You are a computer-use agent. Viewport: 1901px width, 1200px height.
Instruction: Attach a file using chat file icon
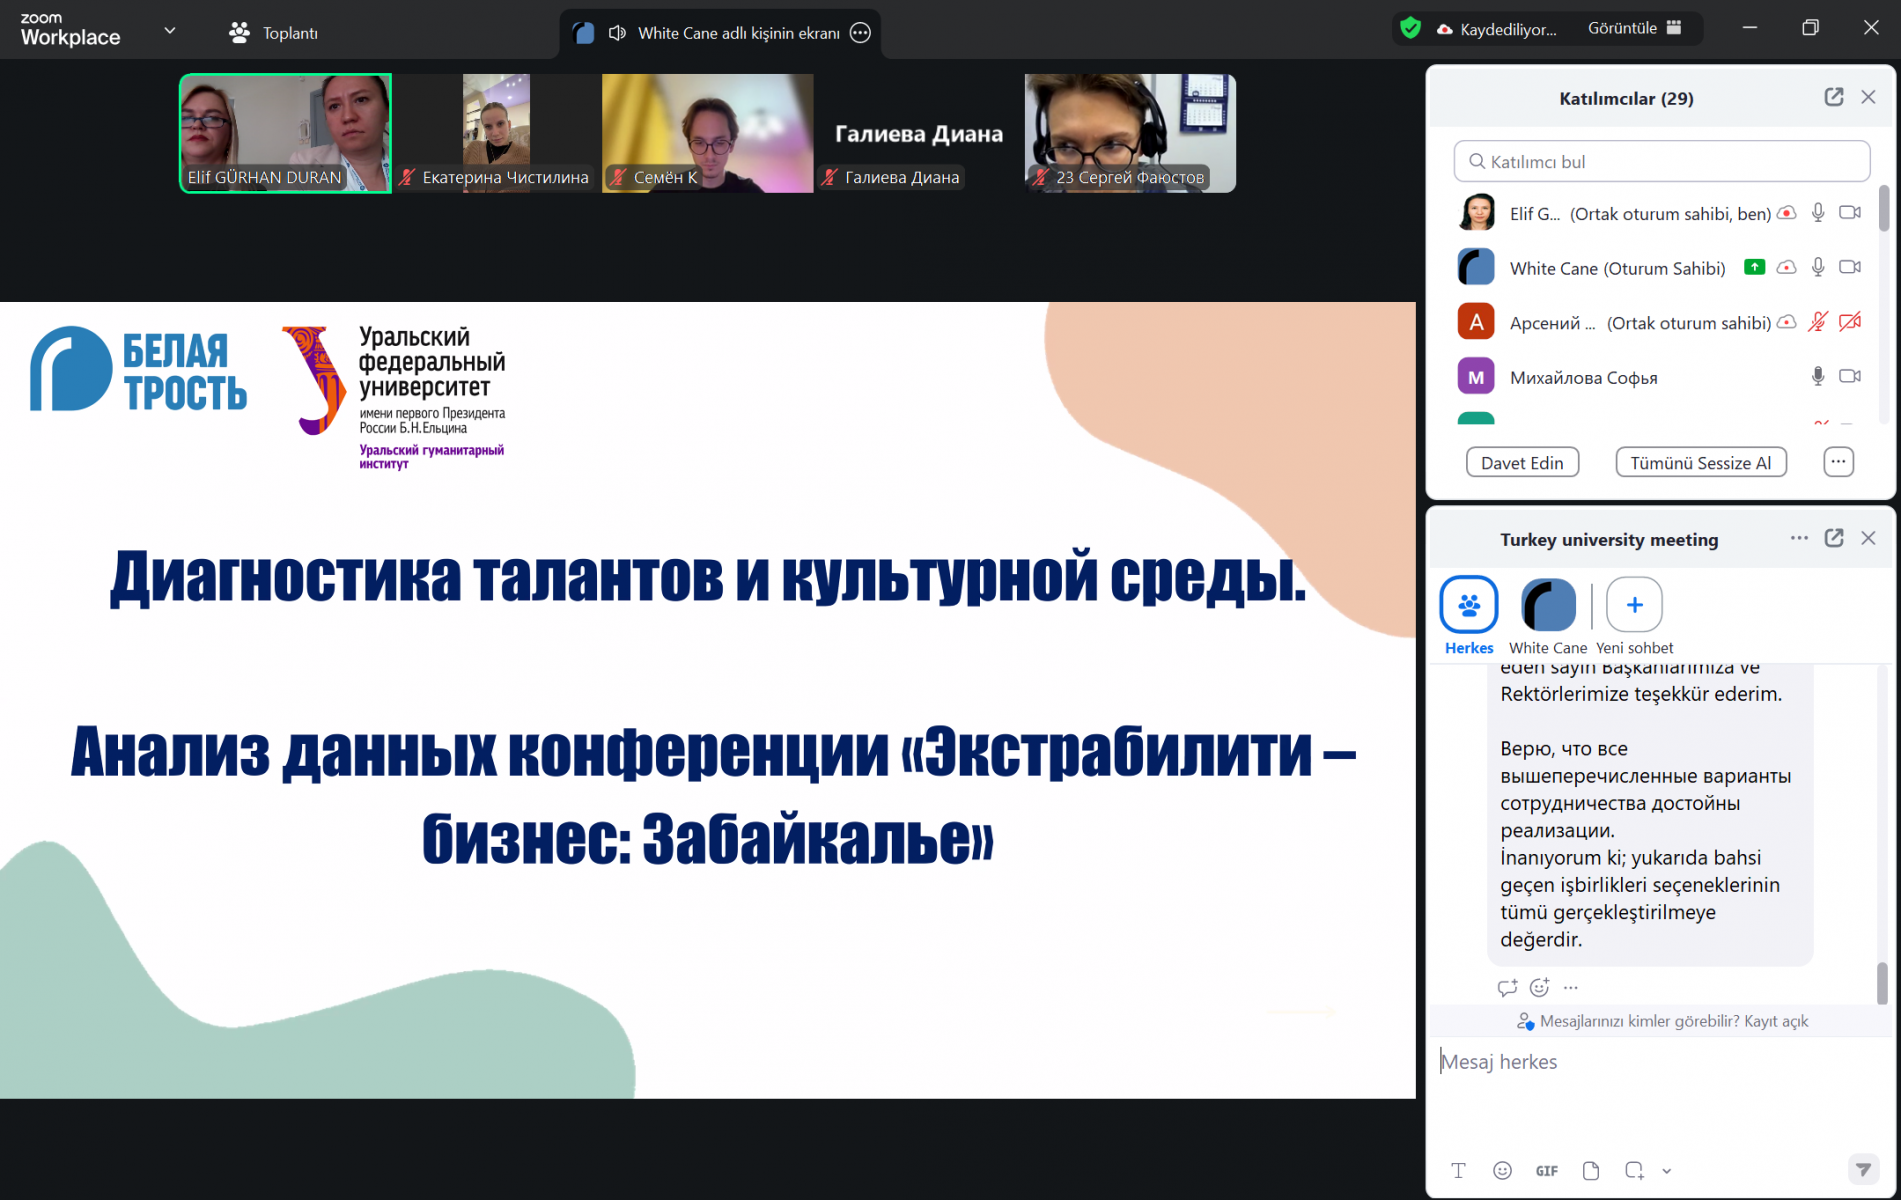coord(1590,1170)
